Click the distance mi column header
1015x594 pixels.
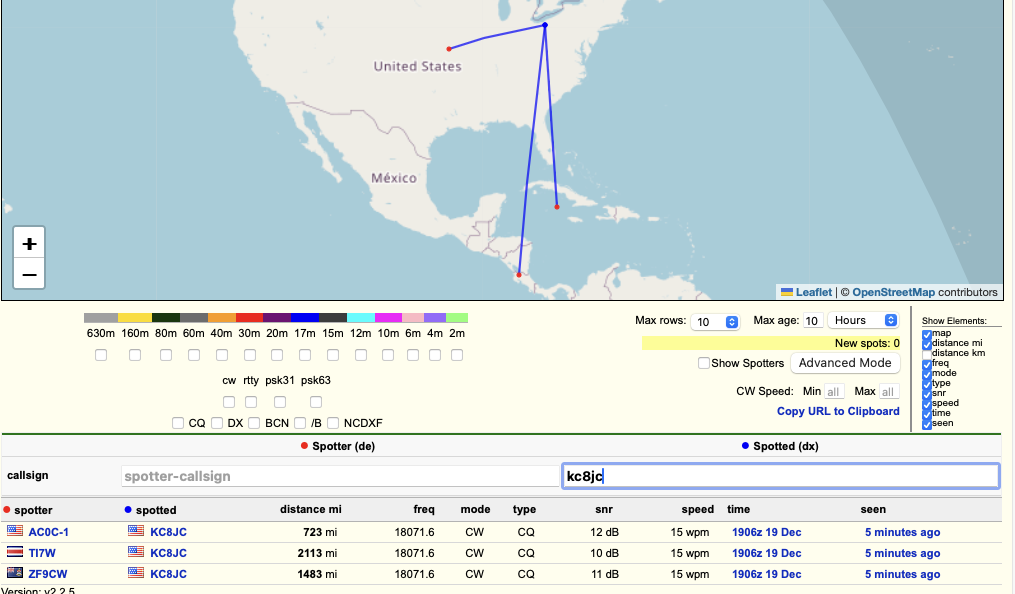click(x=311, y=509)
